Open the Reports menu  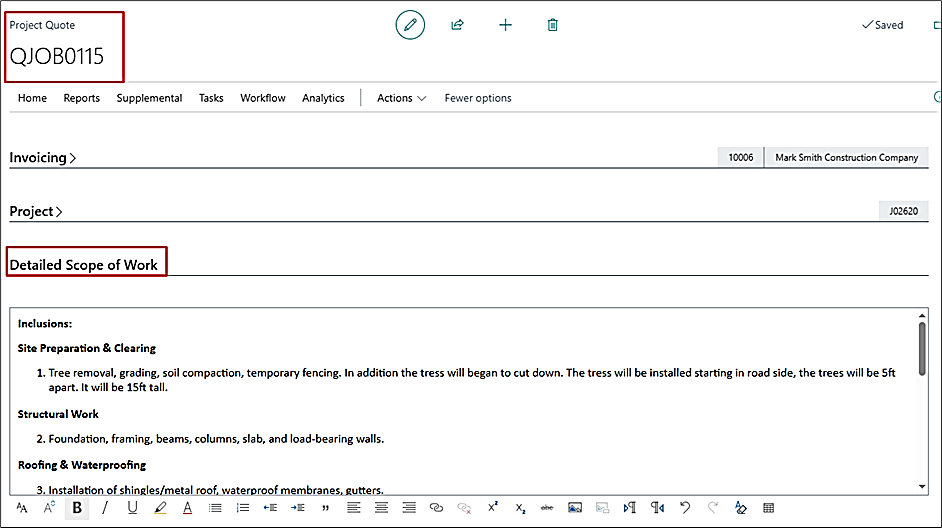tap(81, 98)
